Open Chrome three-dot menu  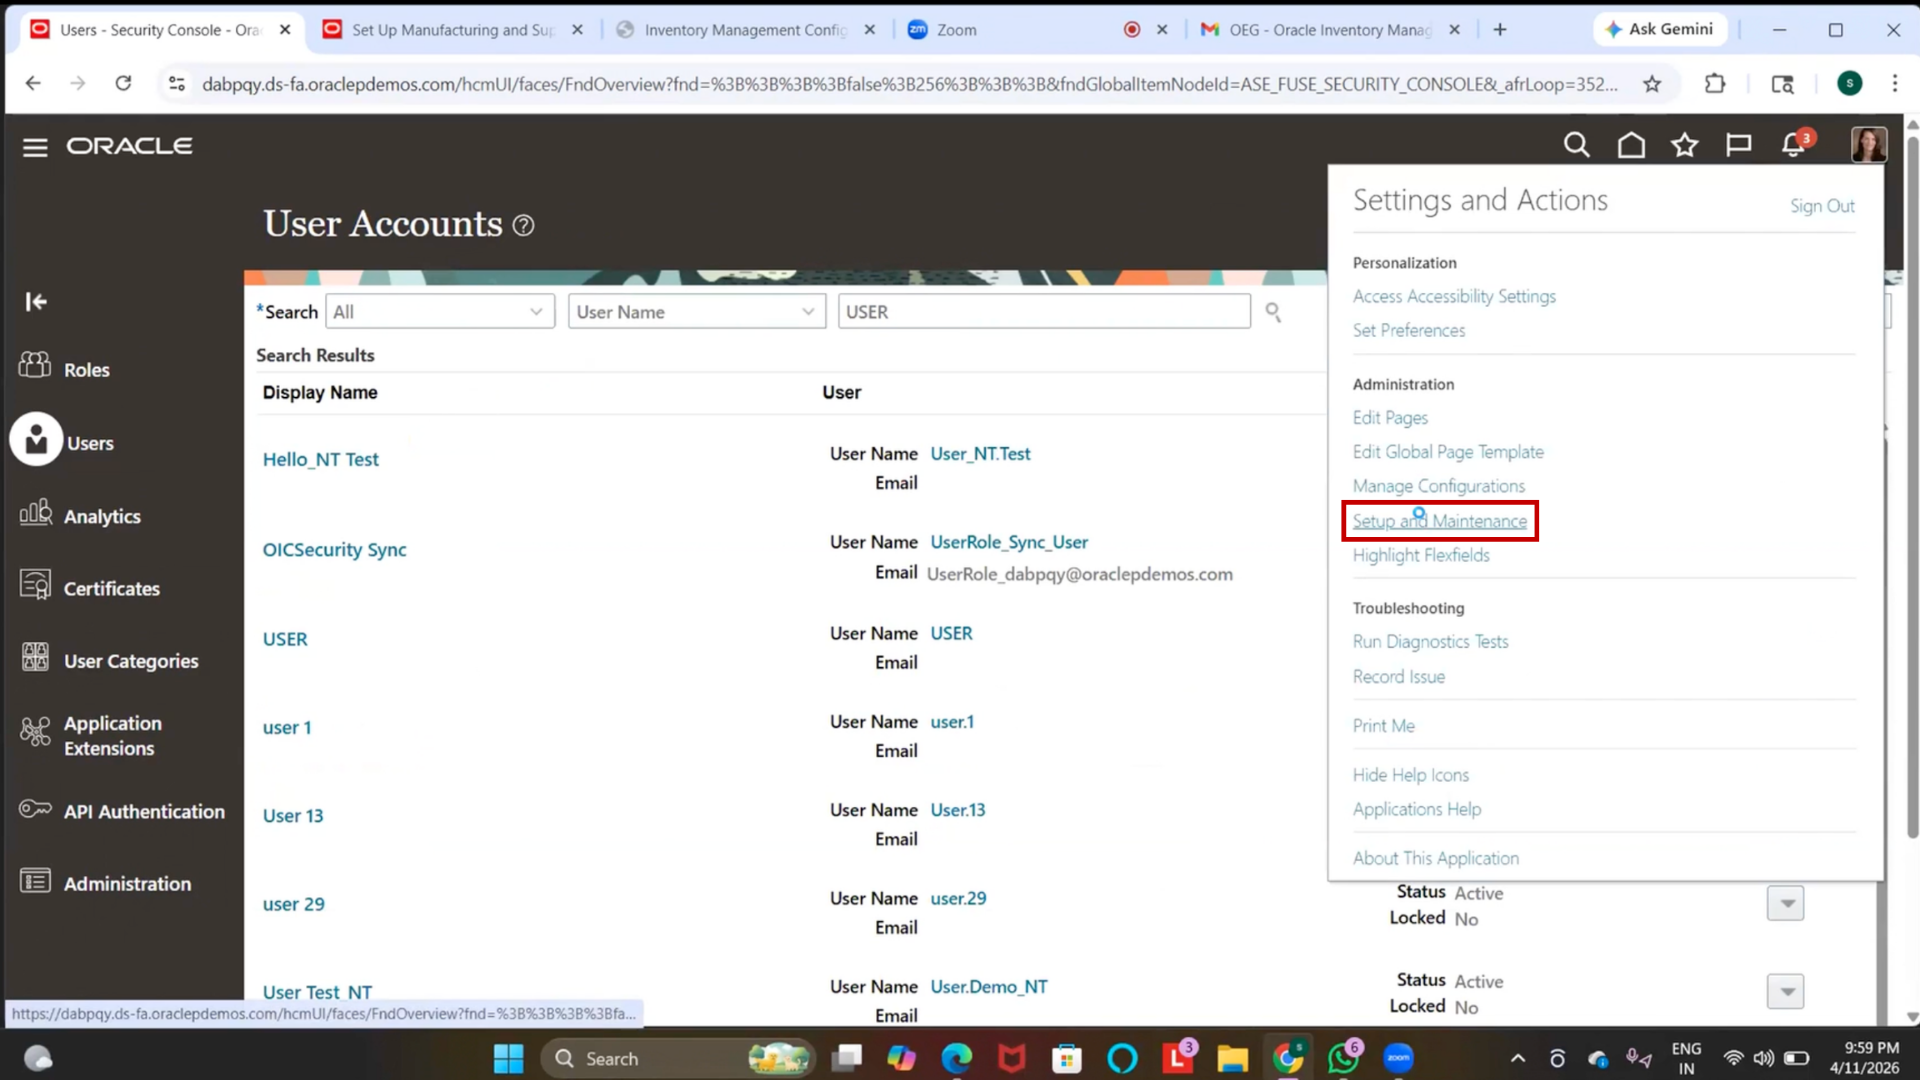[x=1894, y=84]
